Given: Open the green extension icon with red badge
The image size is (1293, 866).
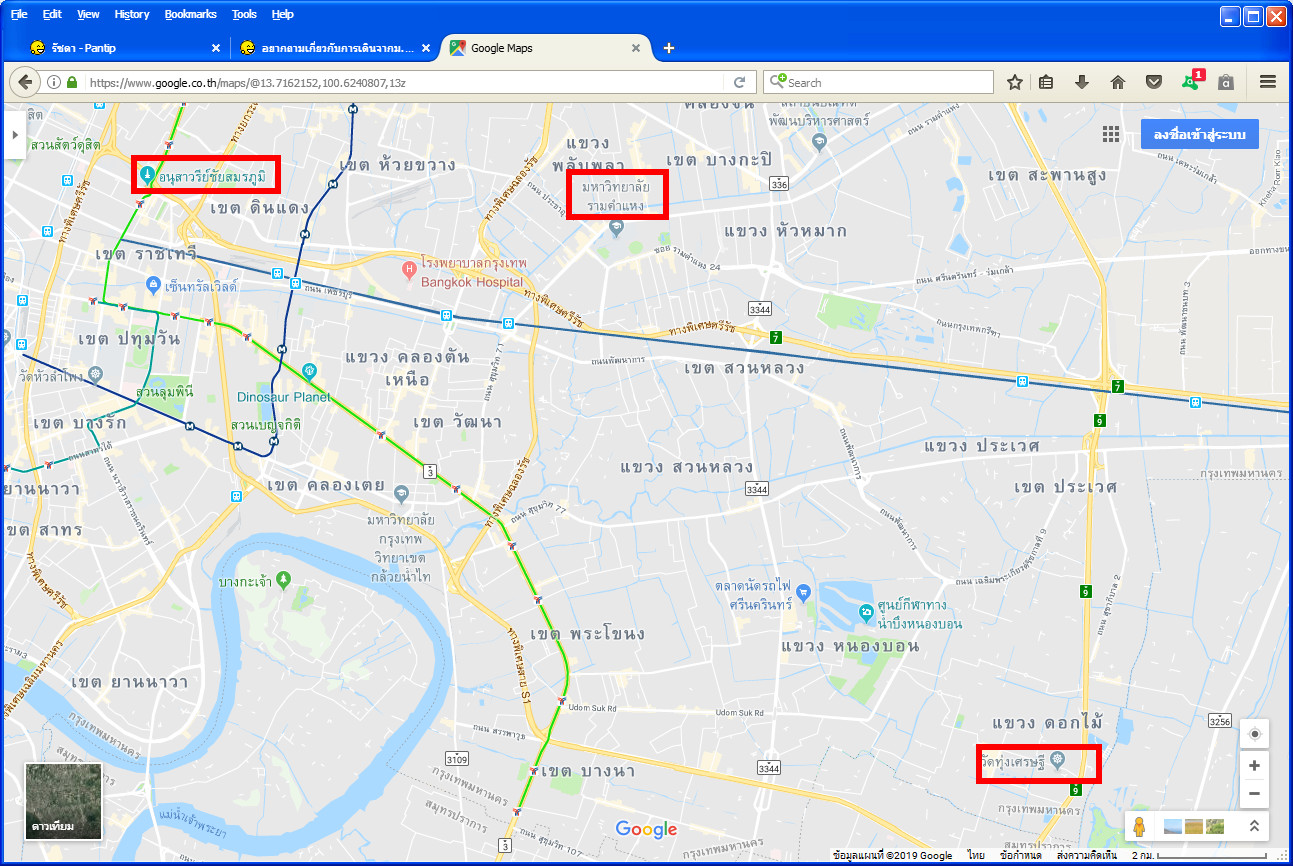Looking at the screenshot, I should pyautogui.click(x=1192, y=82).
